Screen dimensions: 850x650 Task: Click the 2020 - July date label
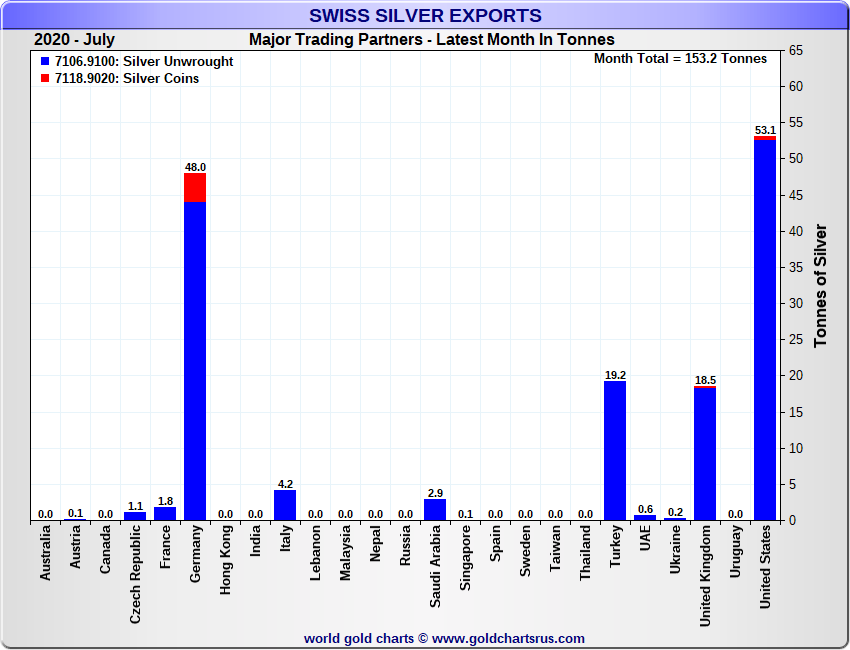(74, 40)
